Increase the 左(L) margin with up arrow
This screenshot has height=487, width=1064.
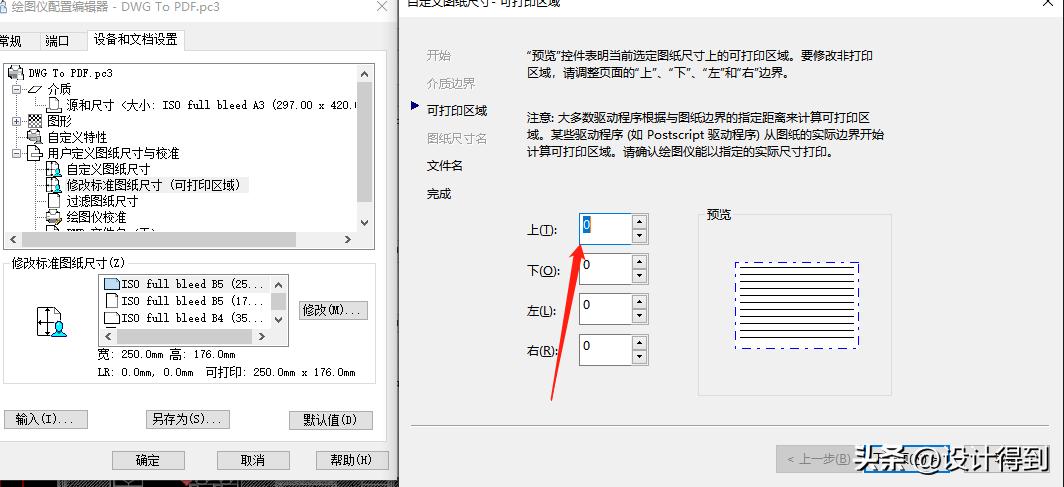pos(639,302)
